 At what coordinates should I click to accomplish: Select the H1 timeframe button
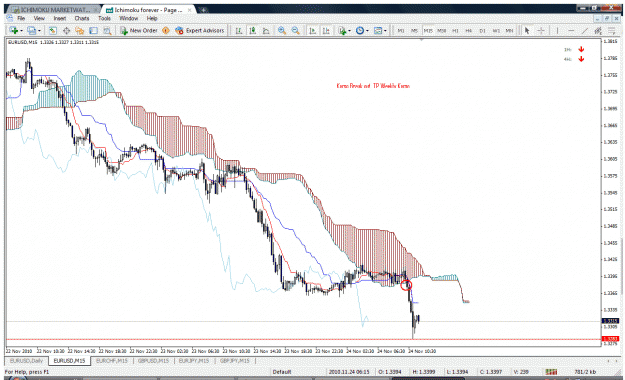click(x=455, y=31)
